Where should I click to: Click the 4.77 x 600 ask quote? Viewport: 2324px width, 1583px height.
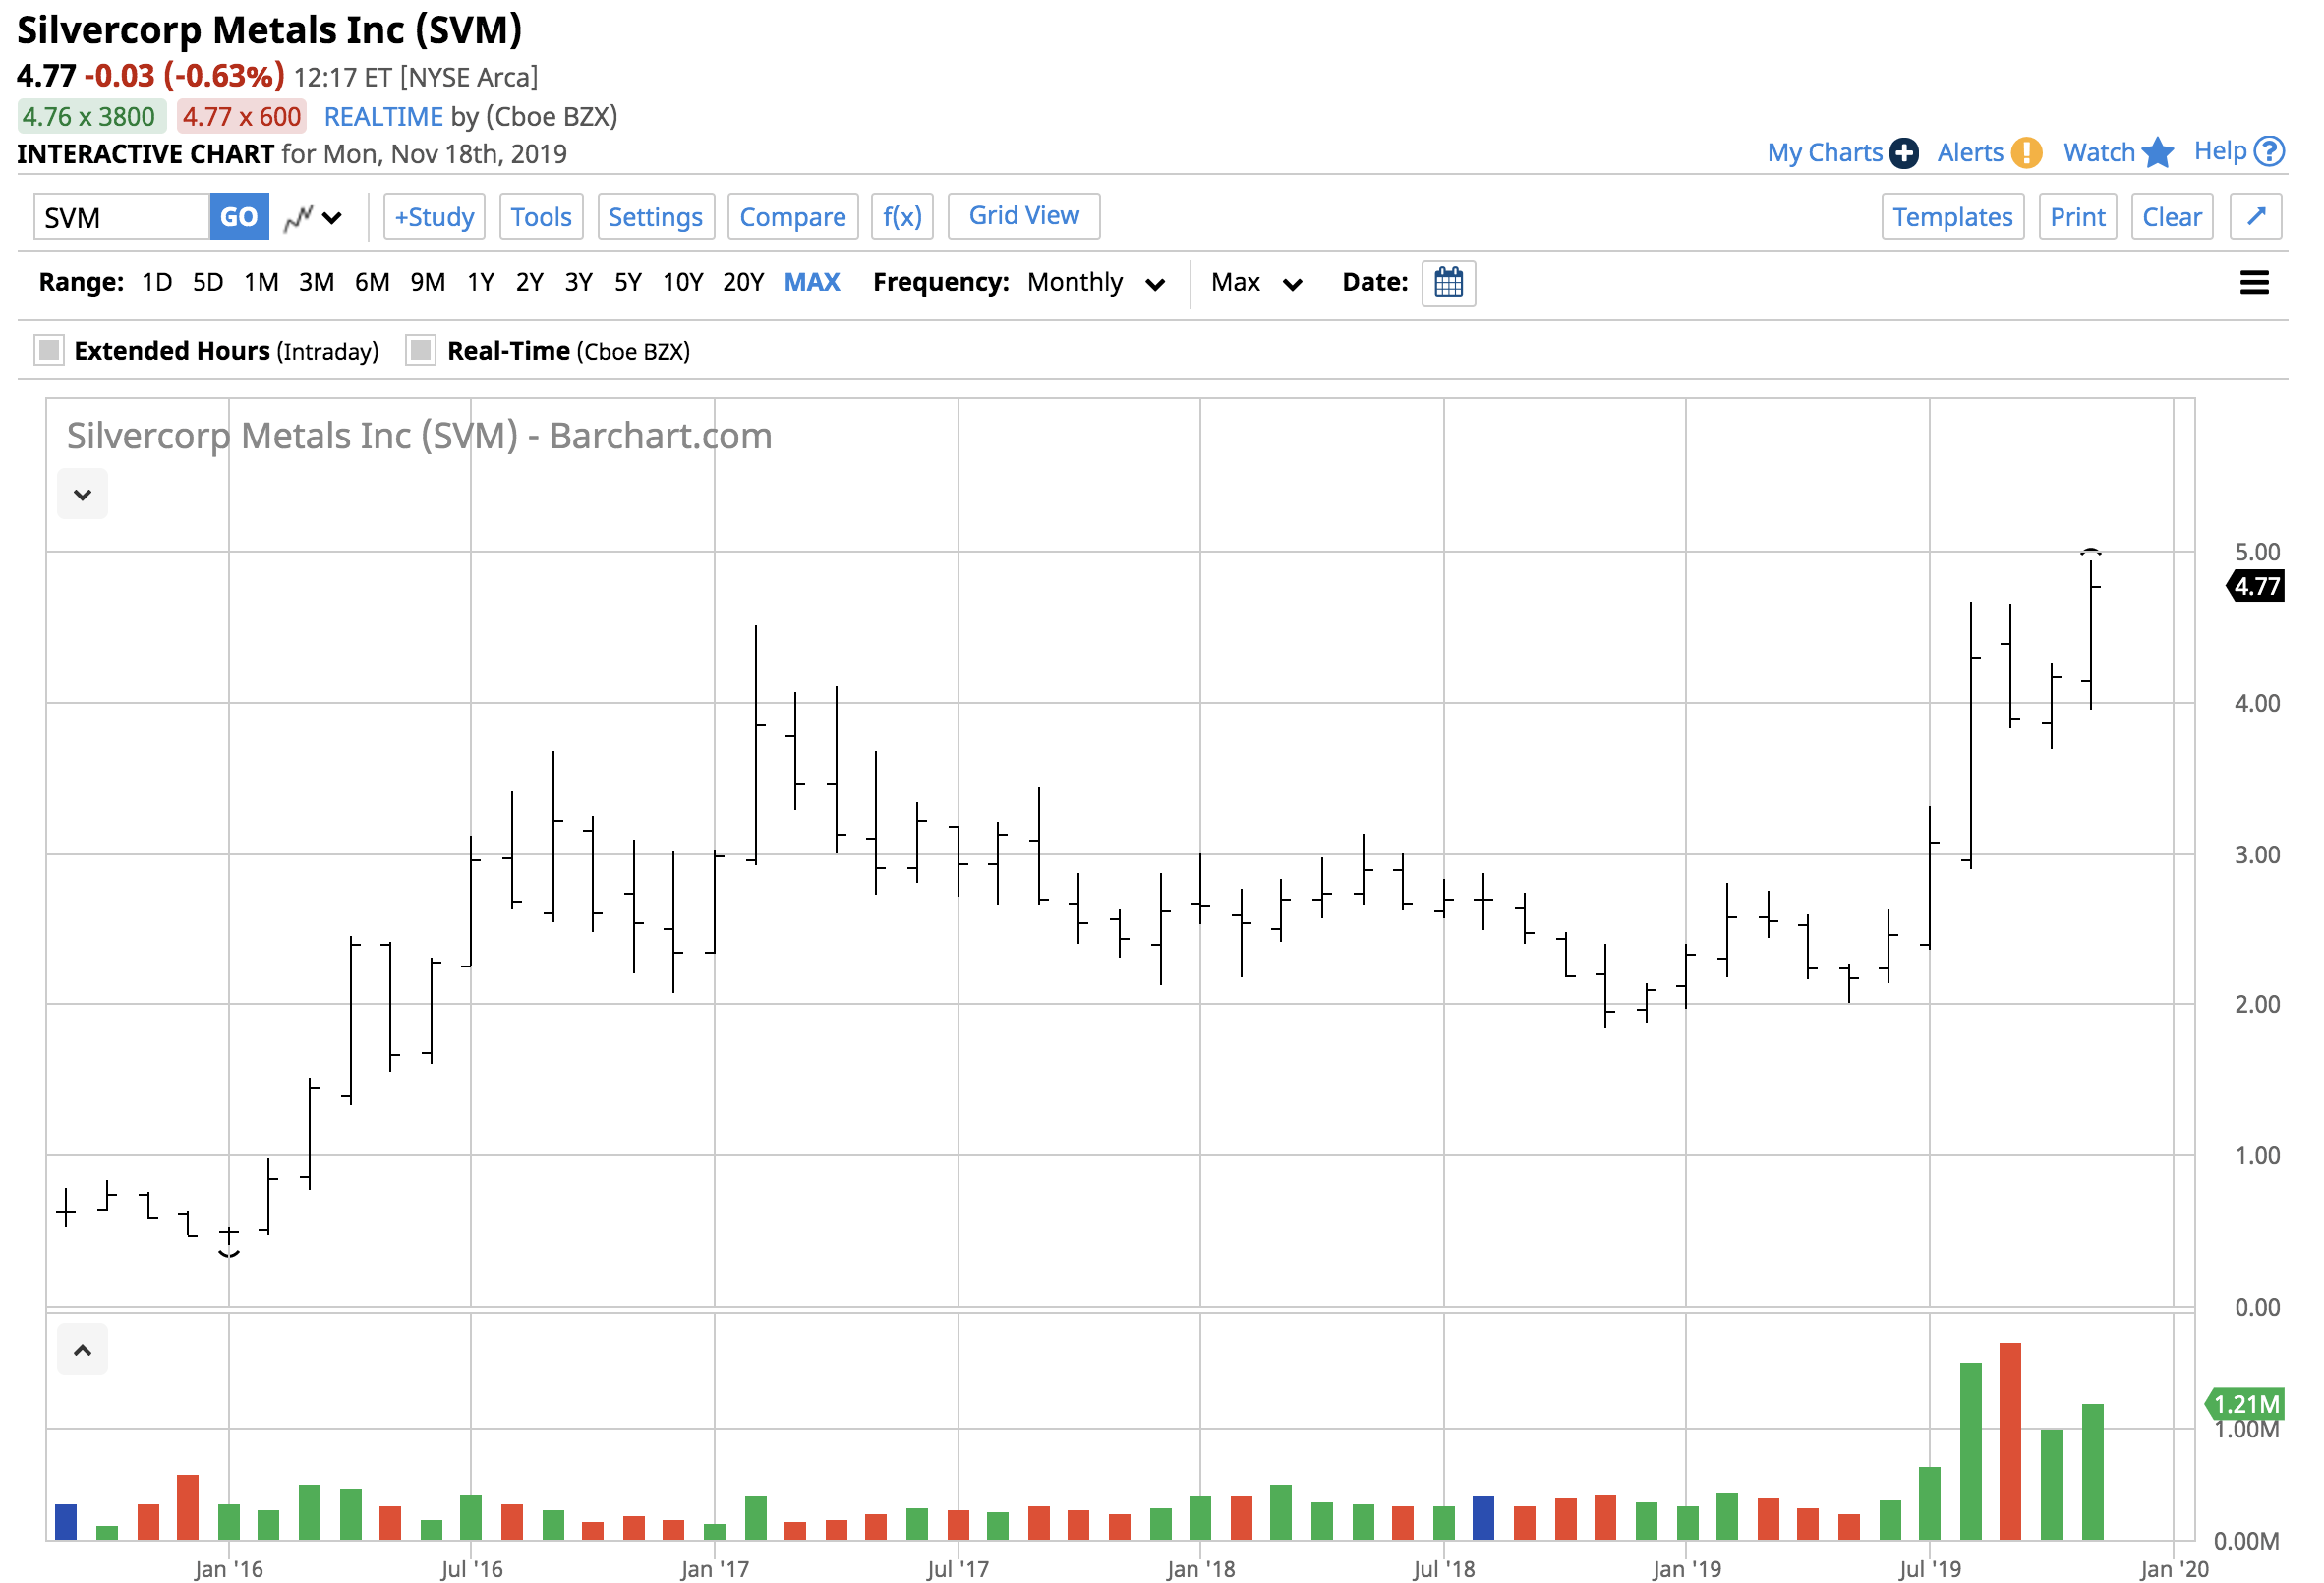[241, 117]
